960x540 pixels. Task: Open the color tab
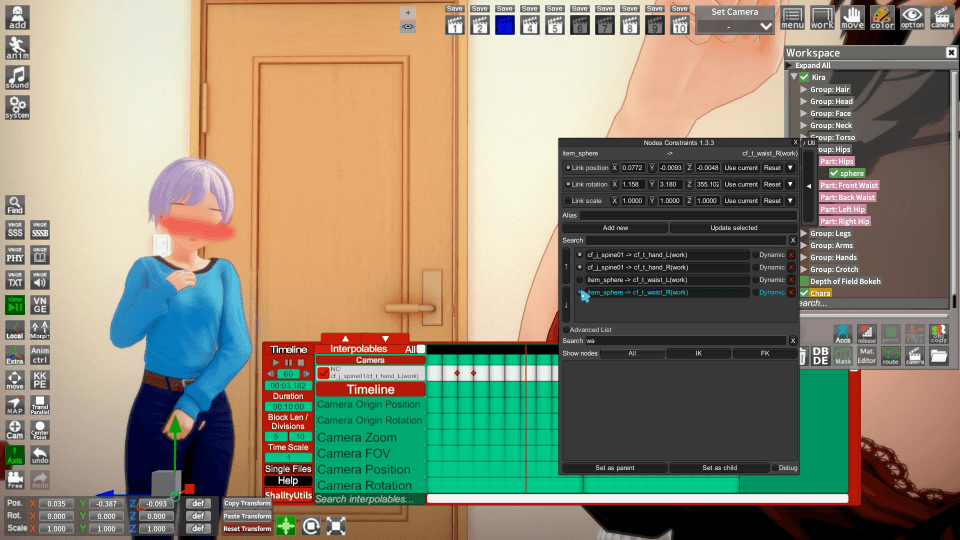(882, 18)
